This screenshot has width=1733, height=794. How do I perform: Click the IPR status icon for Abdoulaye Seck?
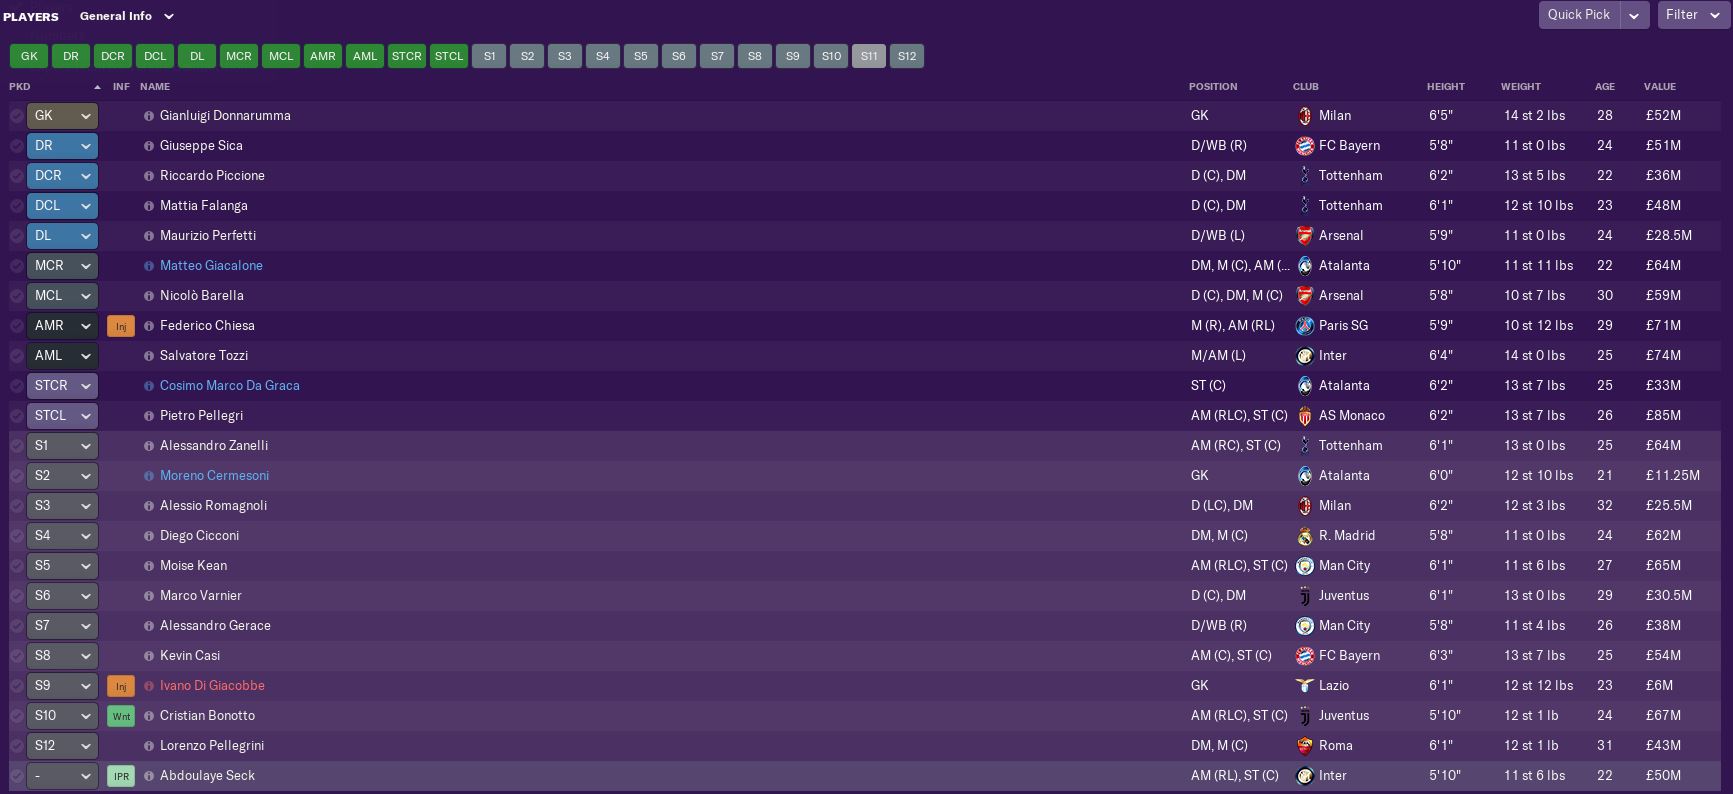point(121,776)
